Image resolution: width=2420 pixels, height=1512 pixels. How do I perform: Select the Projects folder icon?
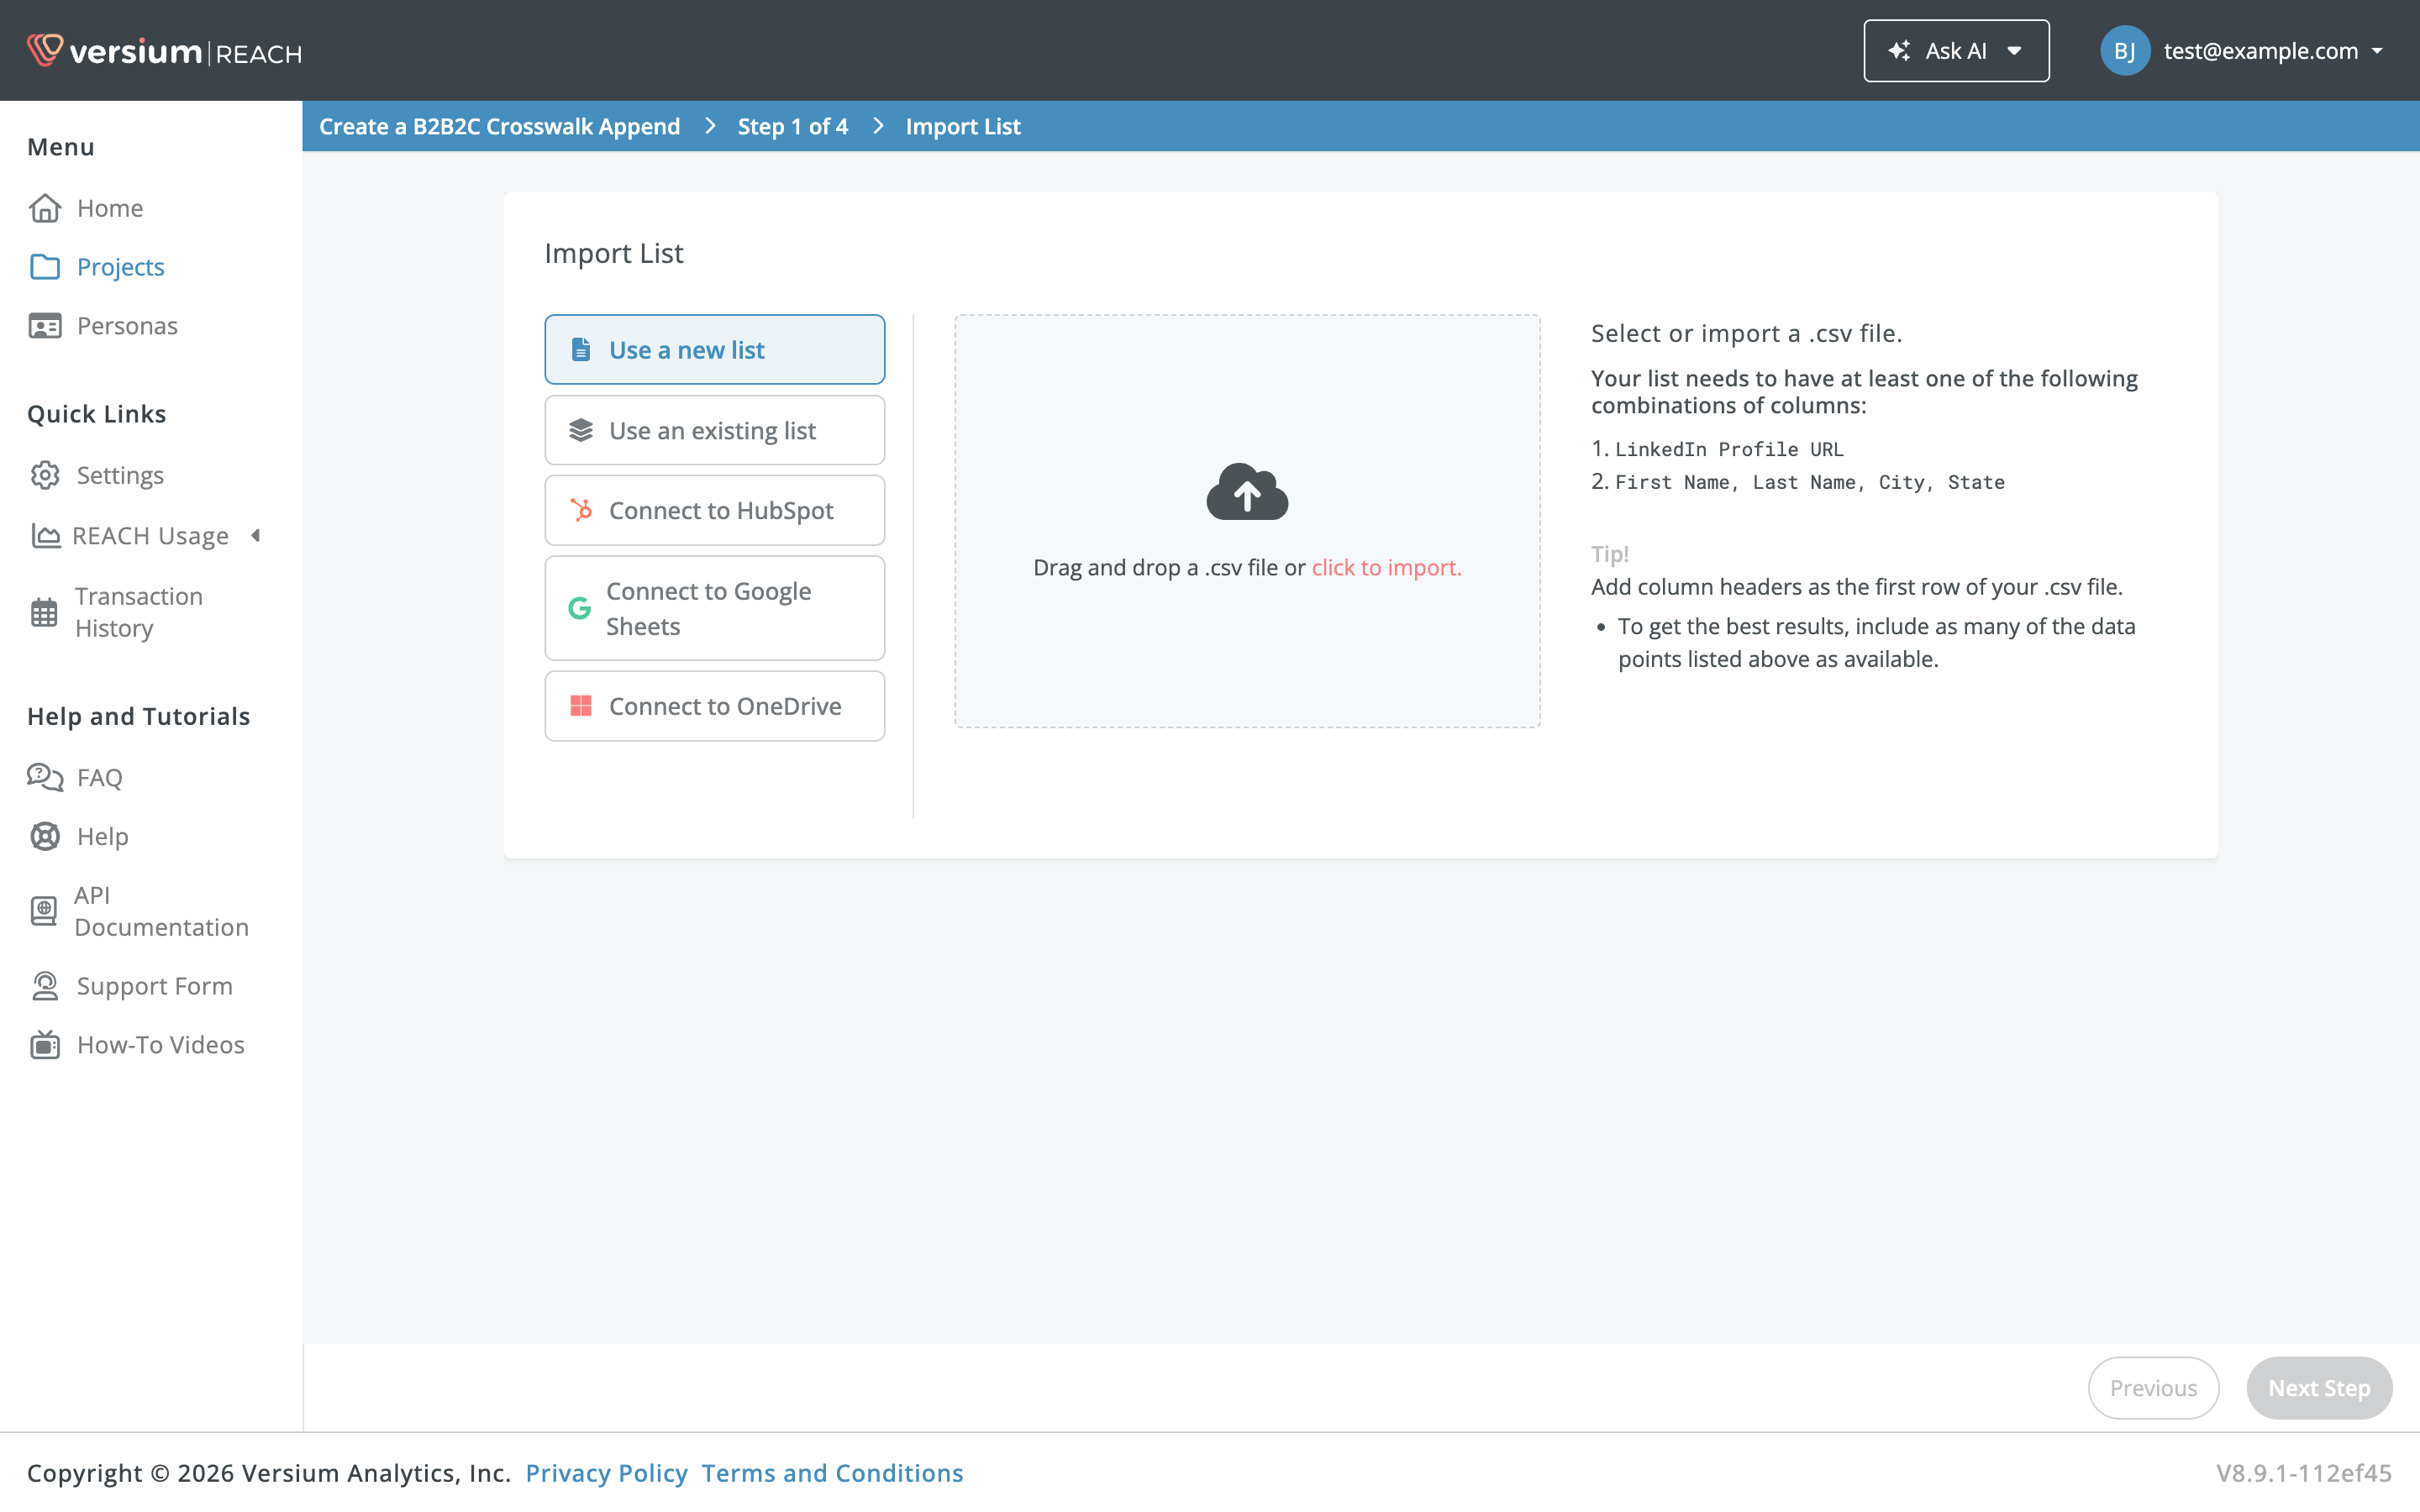(x=45, y=267)
